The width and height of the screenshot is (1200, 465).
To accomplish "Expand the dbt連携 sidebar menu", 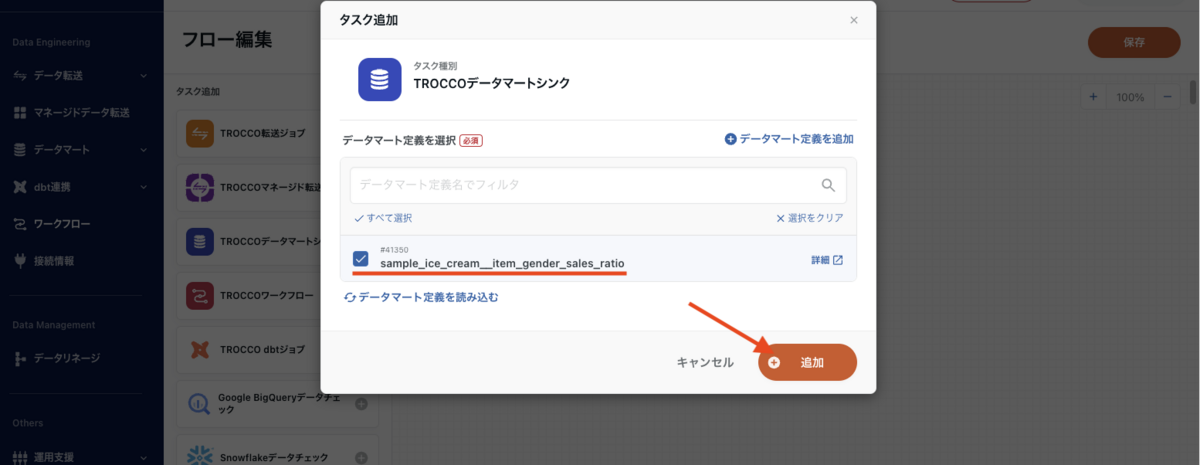I will [144, 187].
